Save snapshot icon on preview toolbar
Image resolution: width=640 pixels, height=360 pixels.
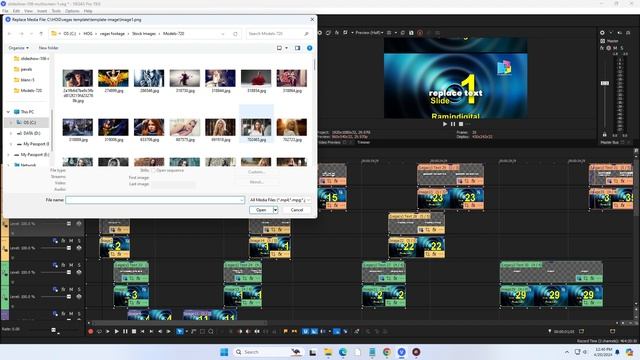click(411, 33)
